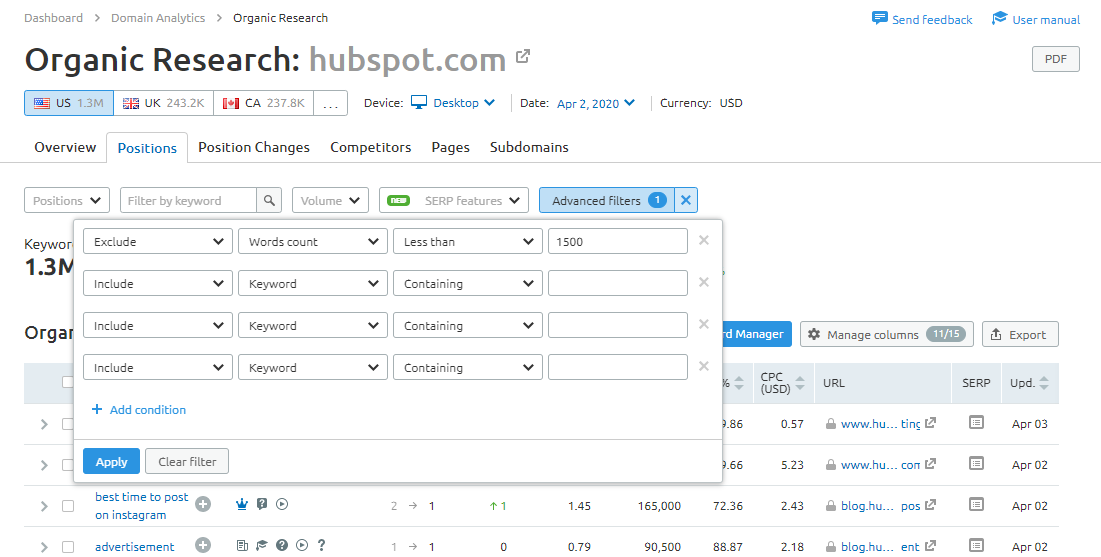Click the PDF export button
Viewport: 1101px width, 557px height.
click(x=1055, y=59)
